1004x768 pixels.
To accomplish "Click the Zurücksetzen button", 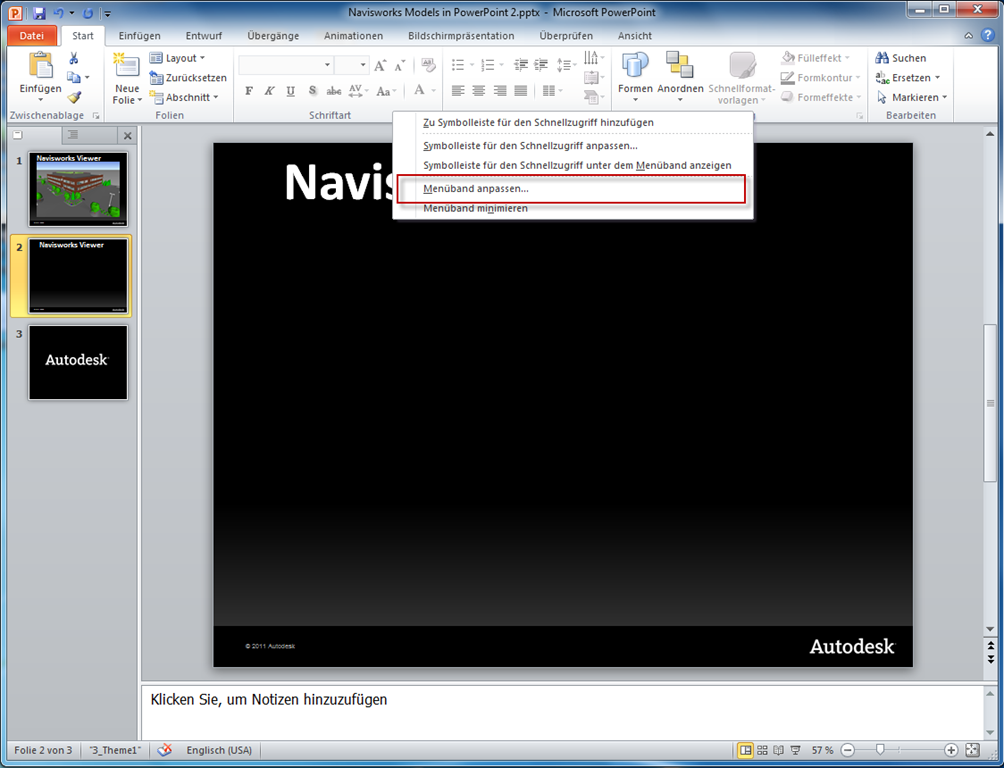I will click(189, 77).
